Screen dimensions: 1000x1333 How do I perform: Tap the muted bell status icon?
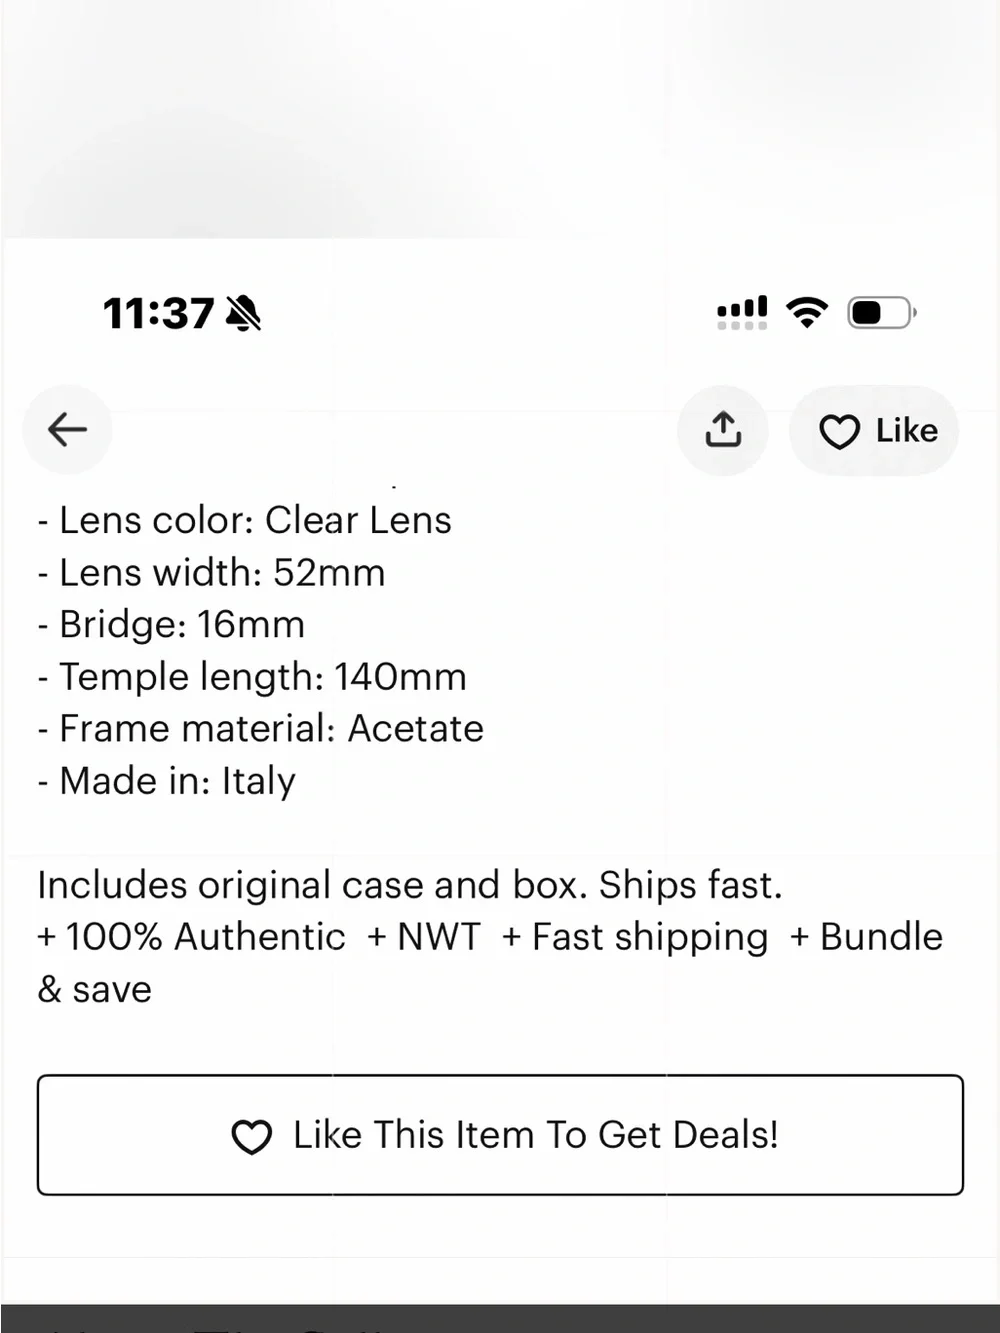243,313
